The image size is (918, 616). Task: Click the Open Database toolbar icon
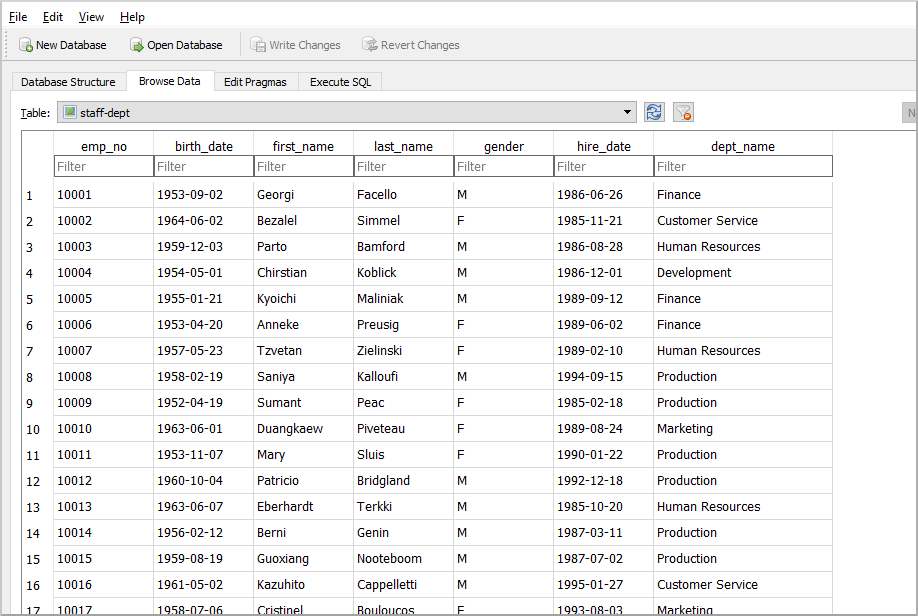click(x=137, y=45)
